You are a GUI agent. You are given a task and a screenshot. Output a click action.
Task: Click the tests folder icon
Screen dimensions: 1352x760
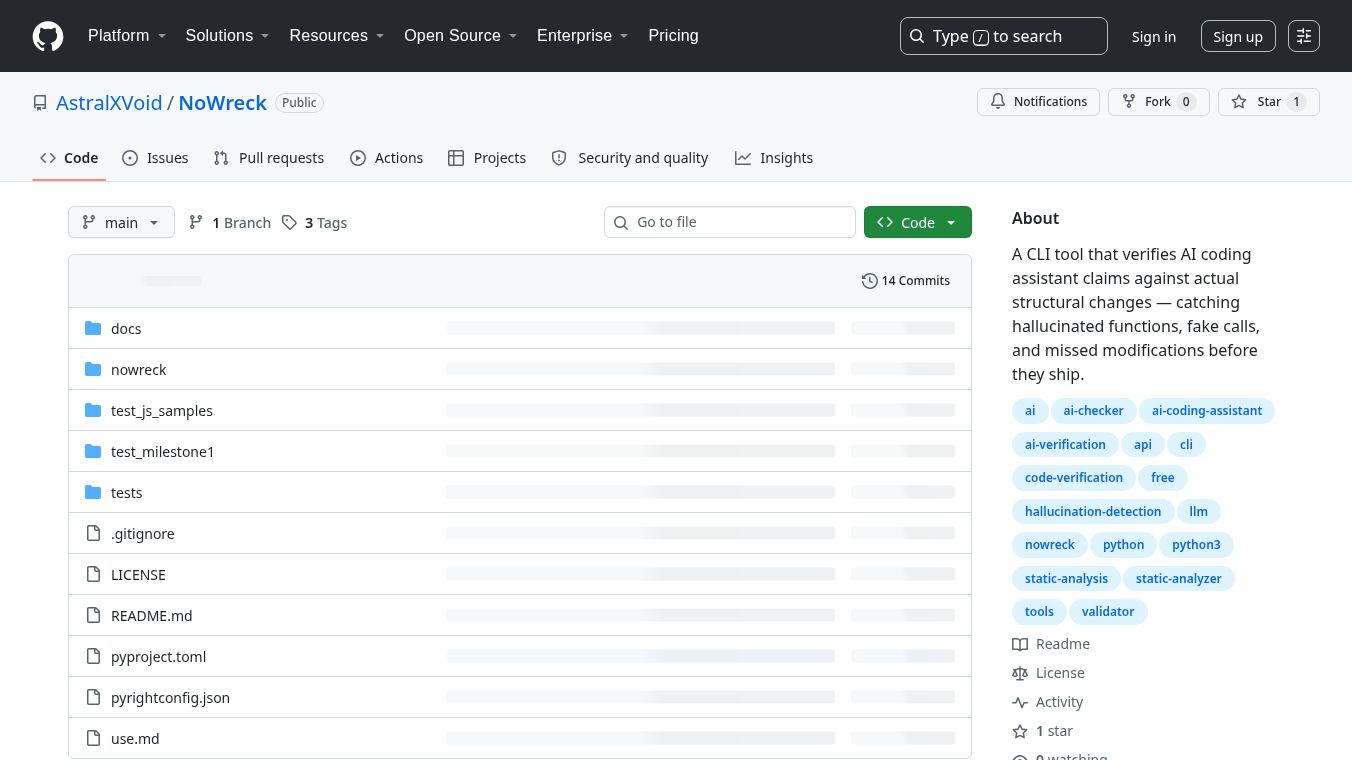click(x=94, y=492)
